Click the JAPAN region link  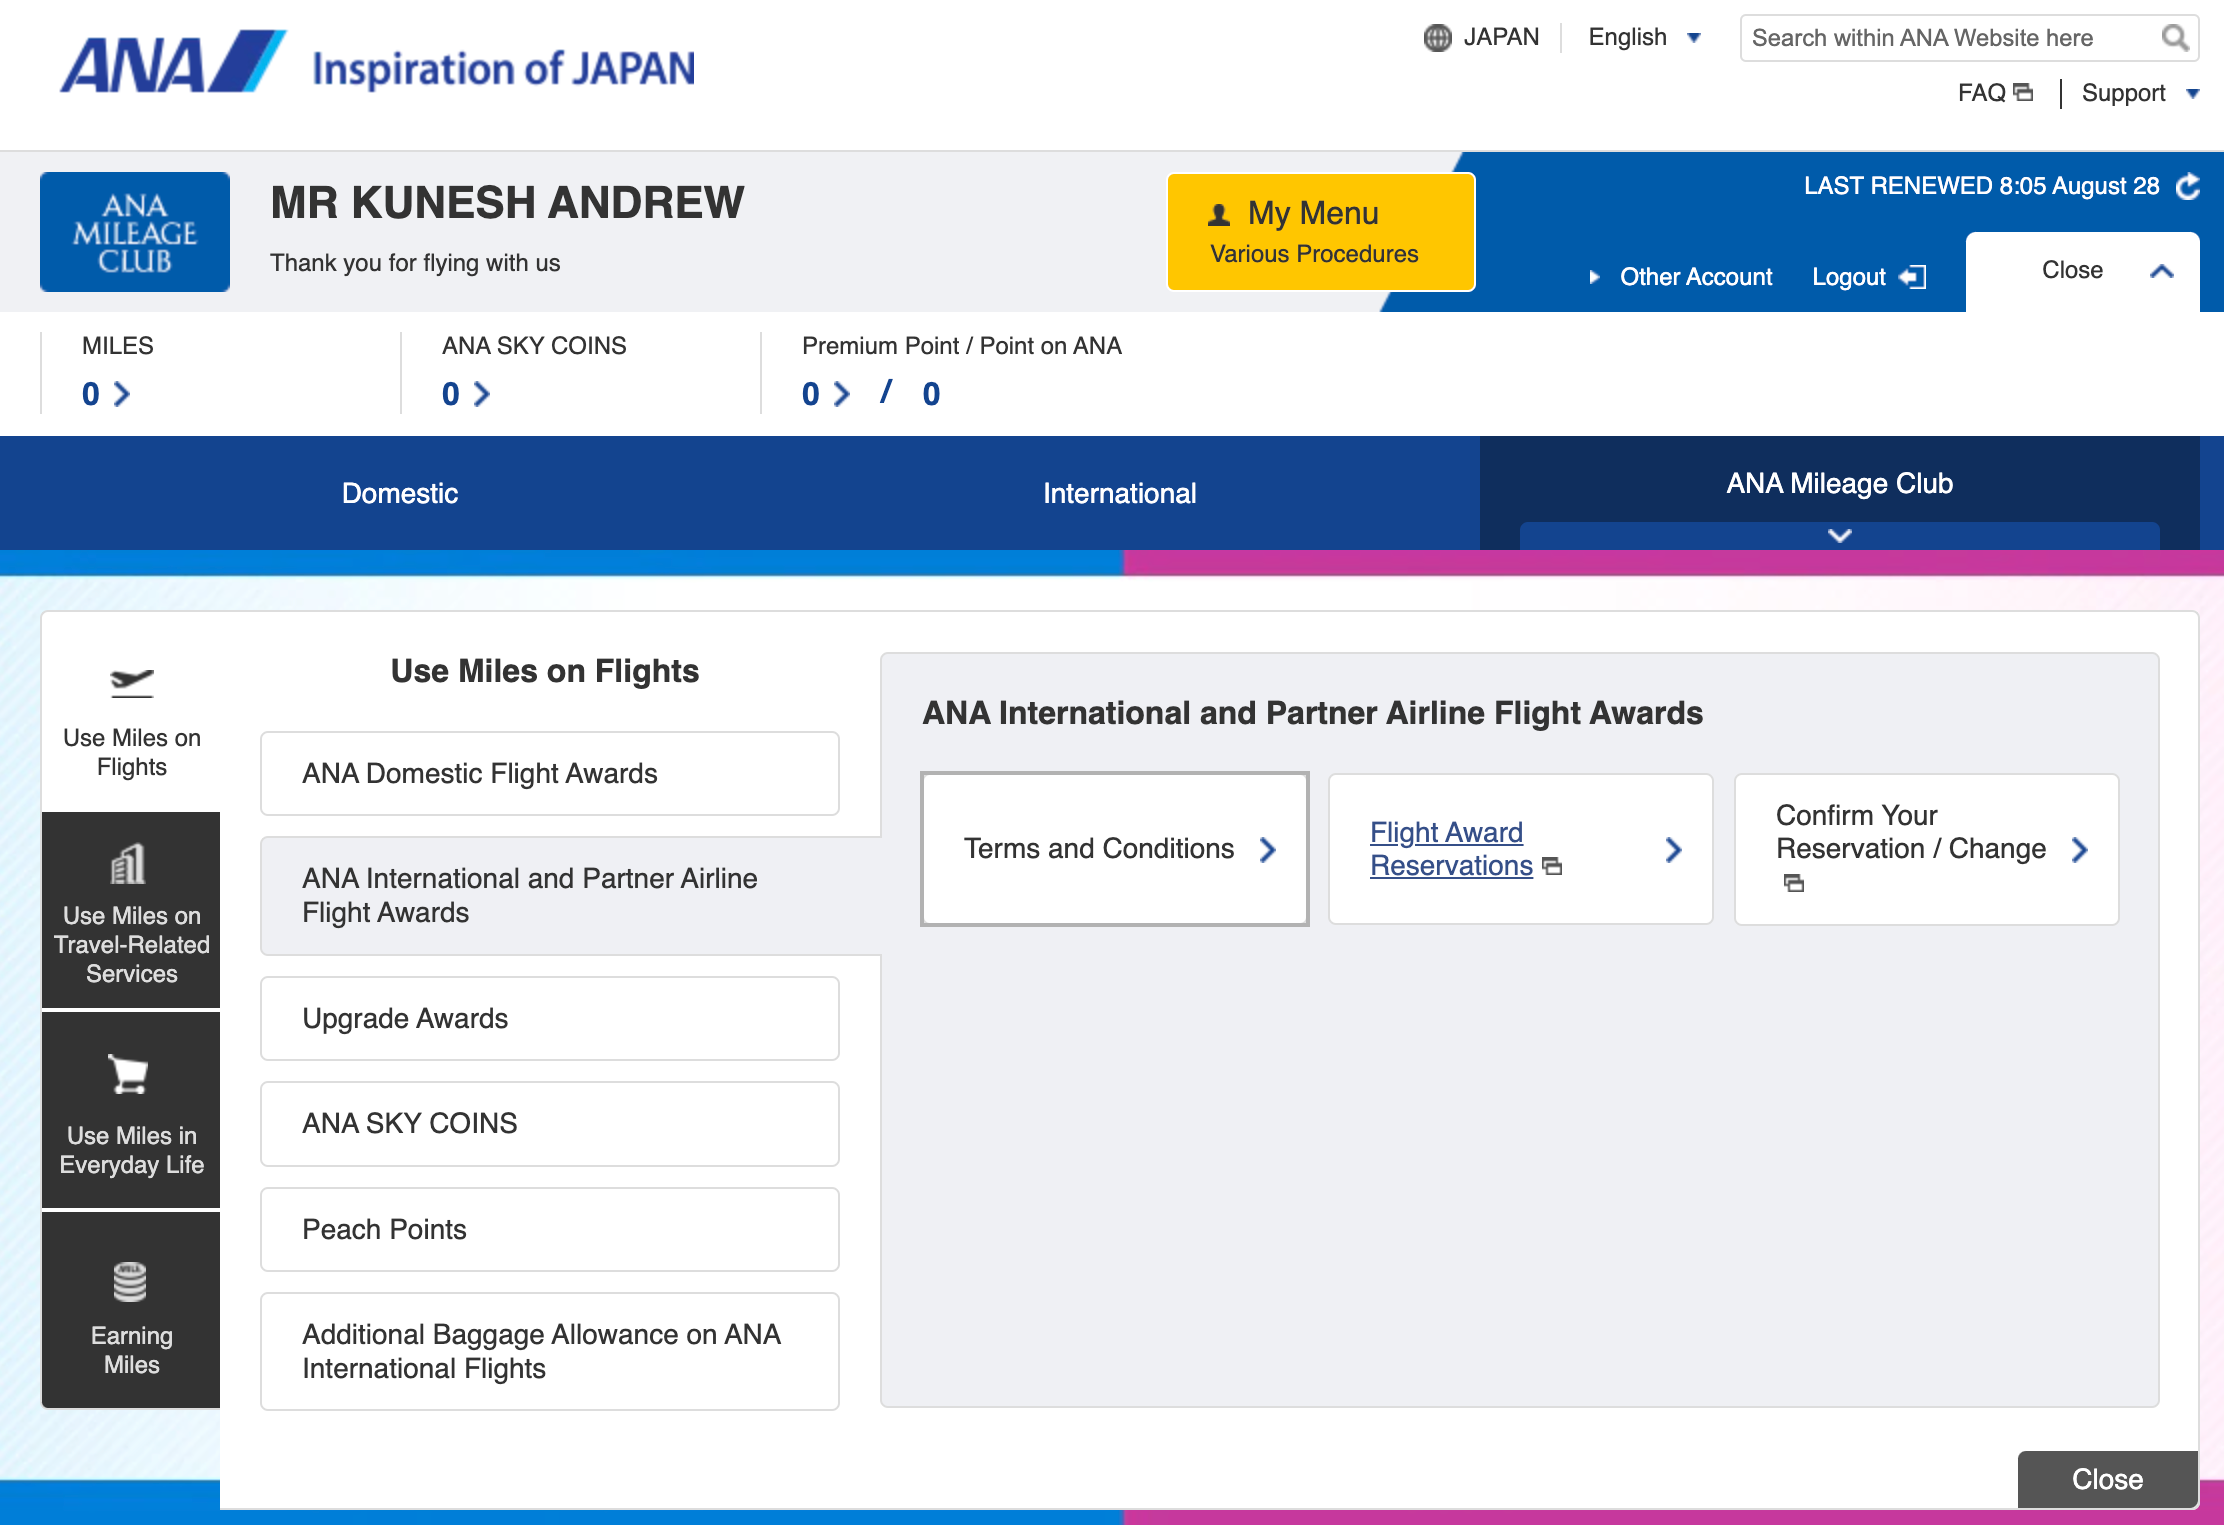click(x=1500, y=38)
